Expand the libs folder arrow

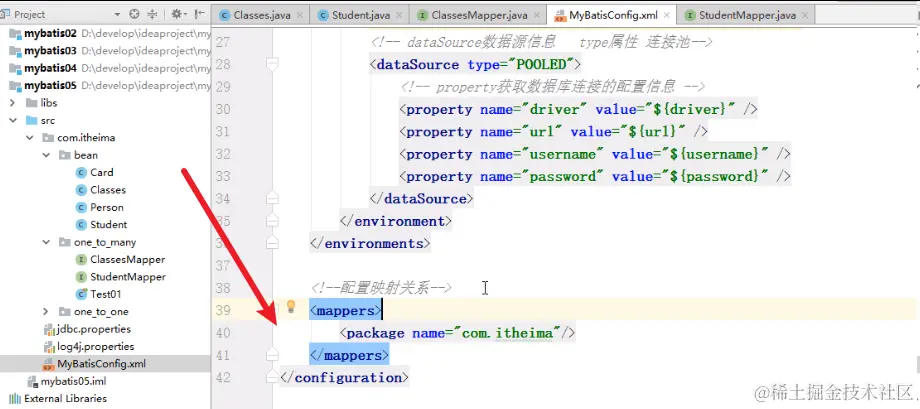[12, 103]
